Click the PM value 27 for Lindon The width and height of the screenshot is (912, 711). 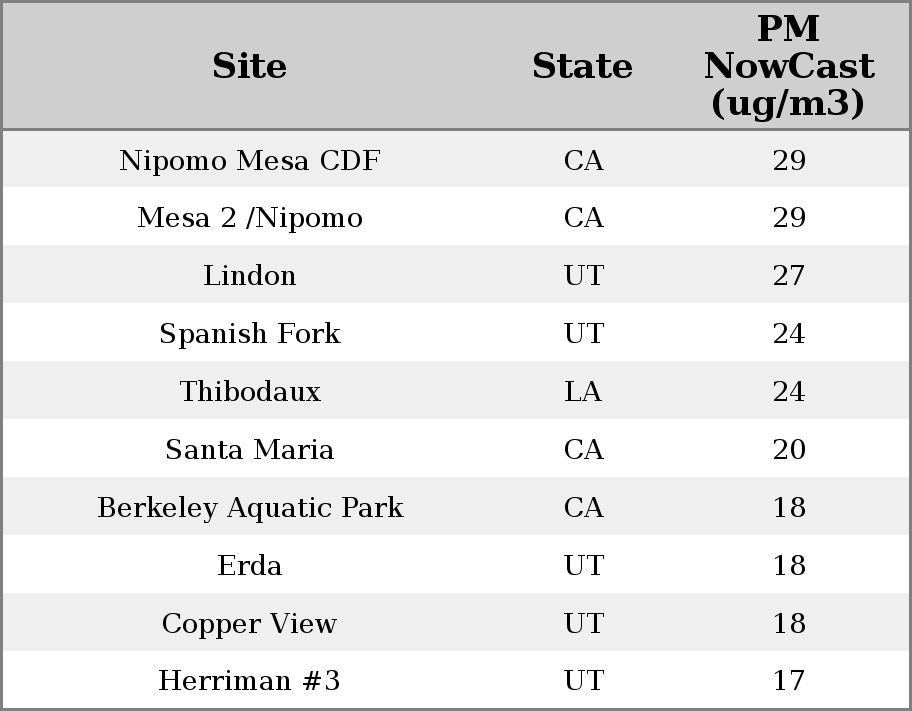click(789, 276)
